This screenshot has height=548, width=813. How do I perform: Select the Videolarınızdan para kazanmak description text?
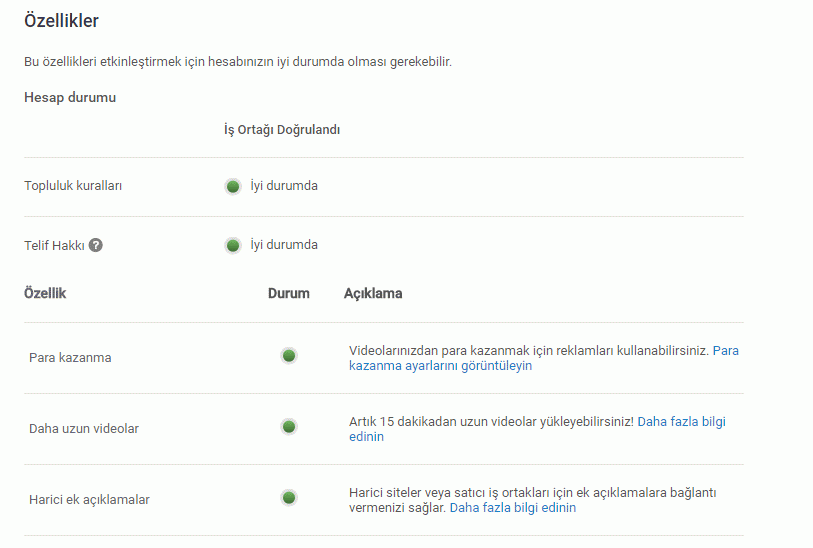pos(529,351)
